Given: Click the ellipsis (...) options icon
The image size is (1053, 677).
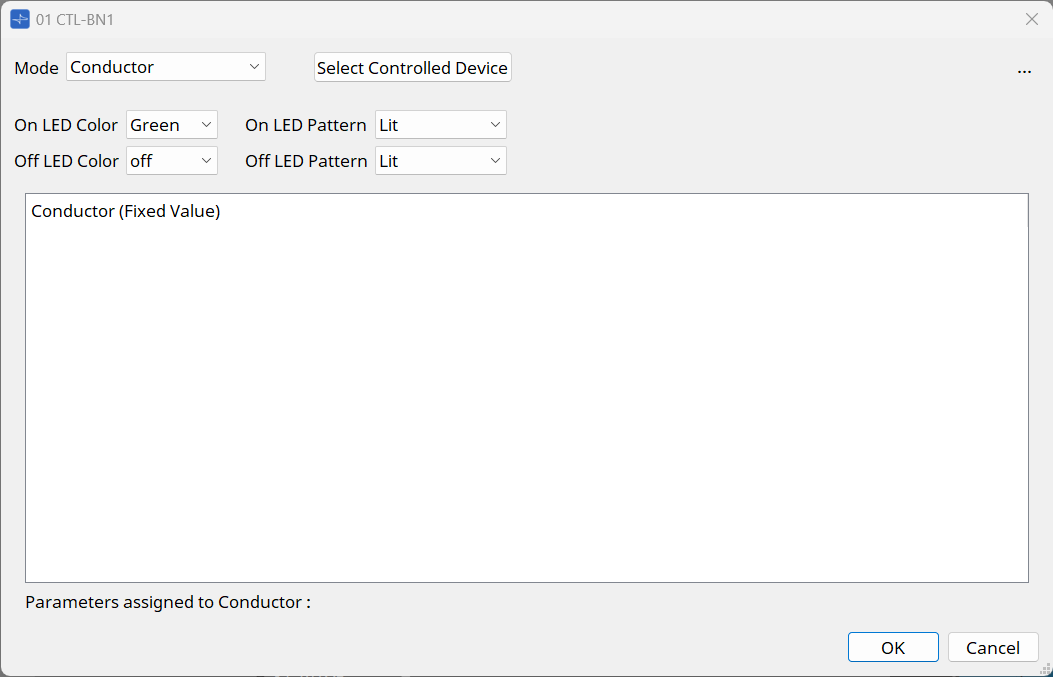Looking at the screenshot, I should click(1024, 70).
